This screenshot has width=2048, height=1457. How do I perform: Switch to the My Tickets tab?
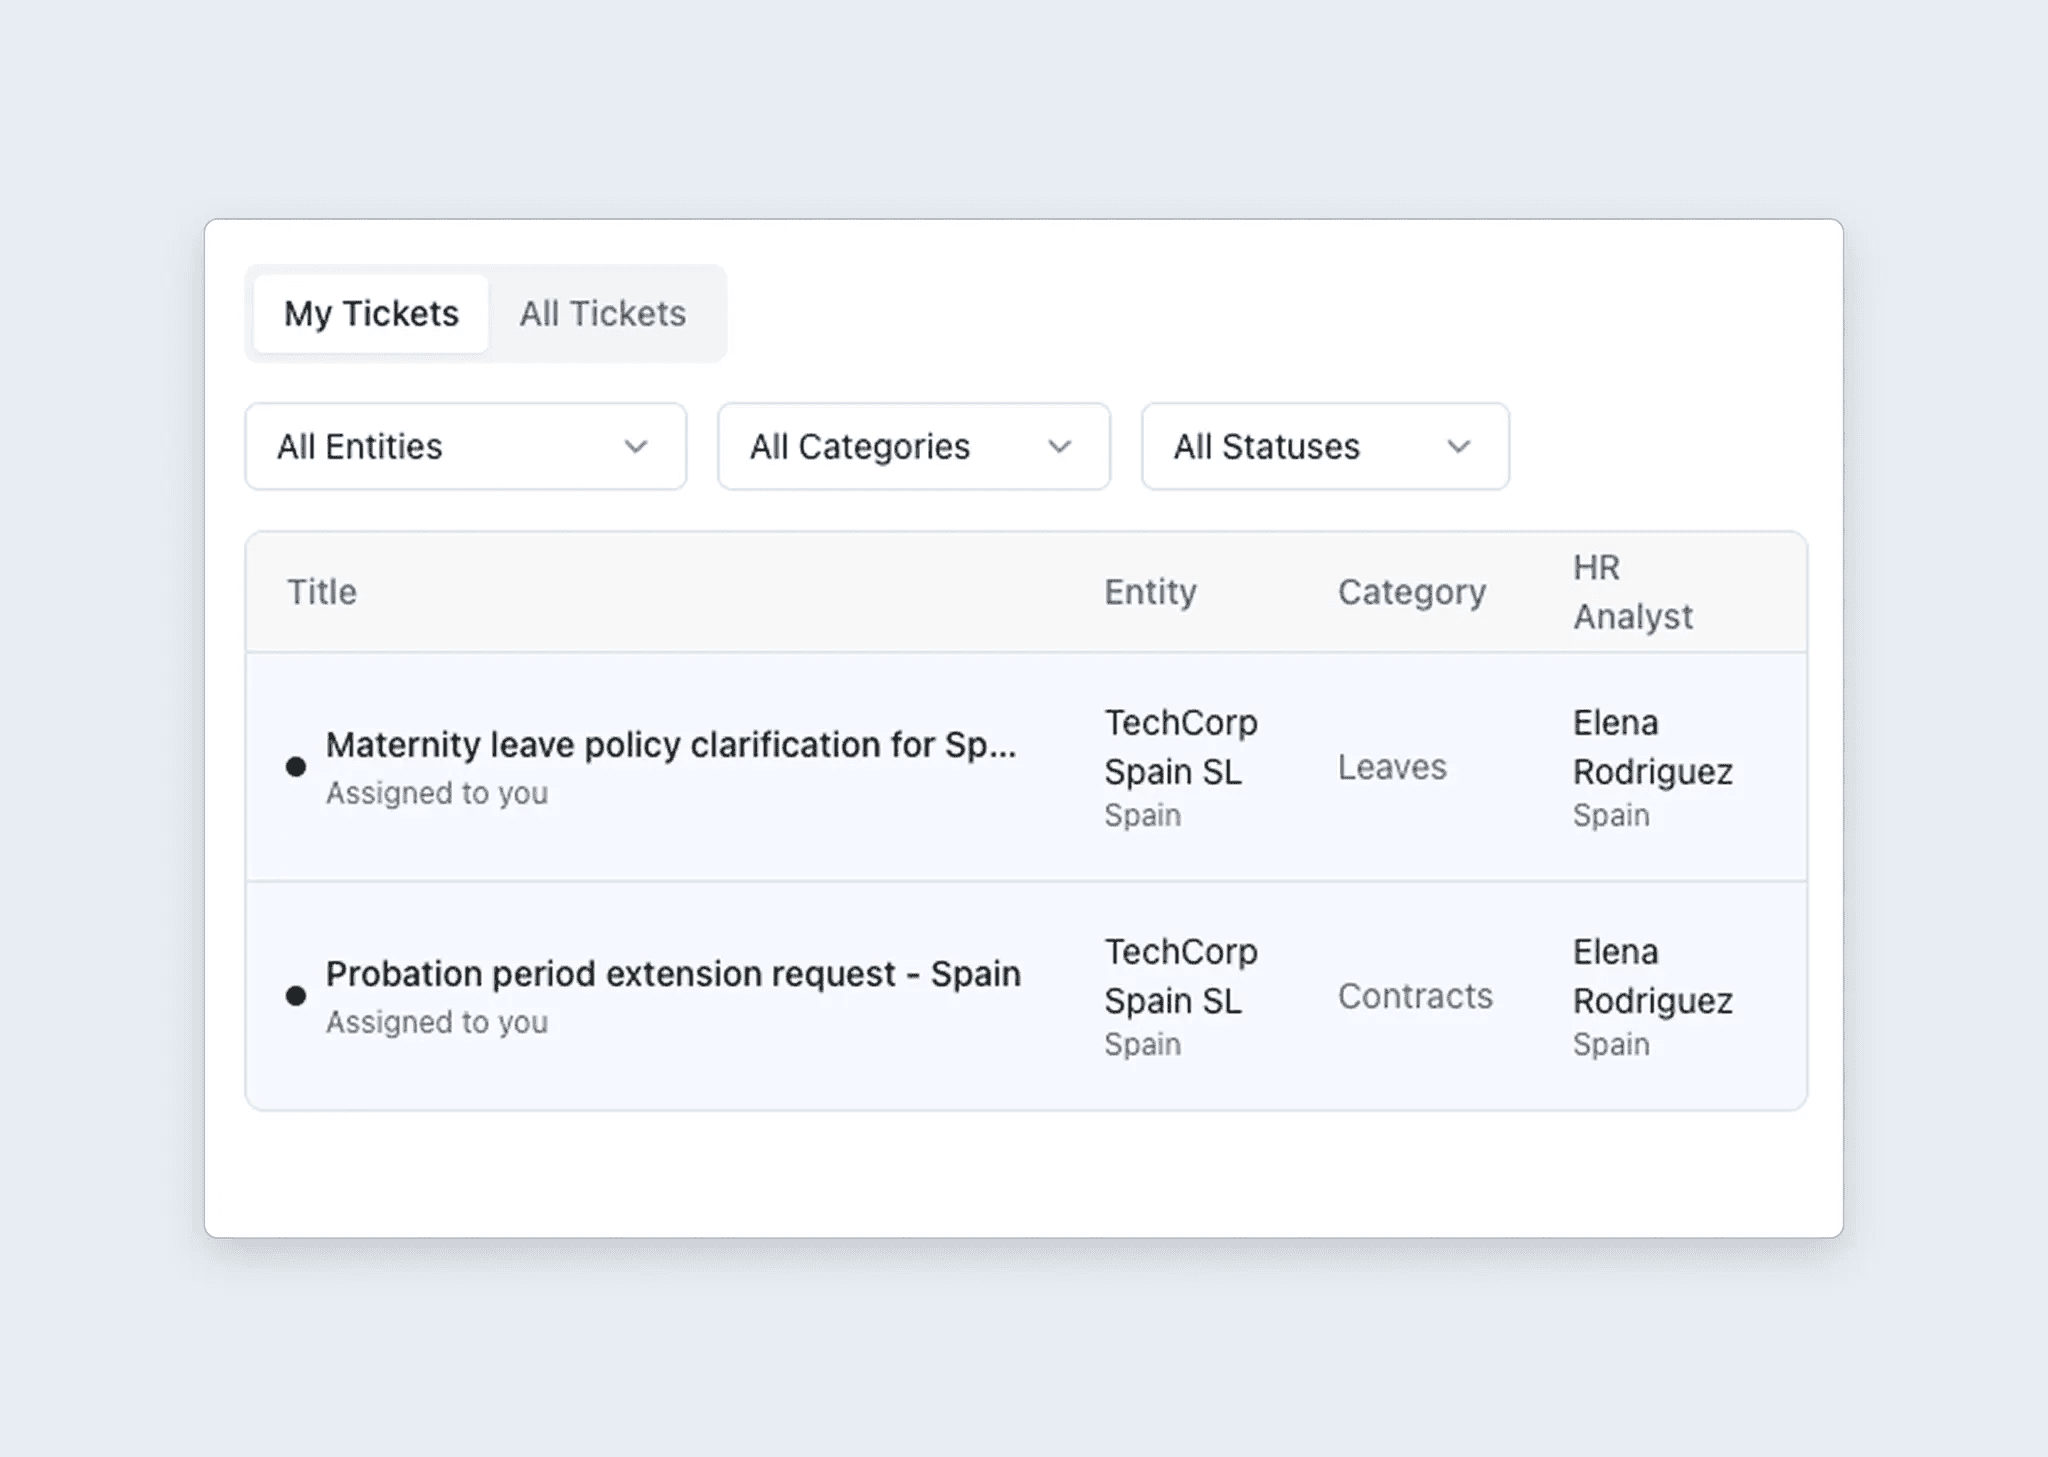point(371,314)
